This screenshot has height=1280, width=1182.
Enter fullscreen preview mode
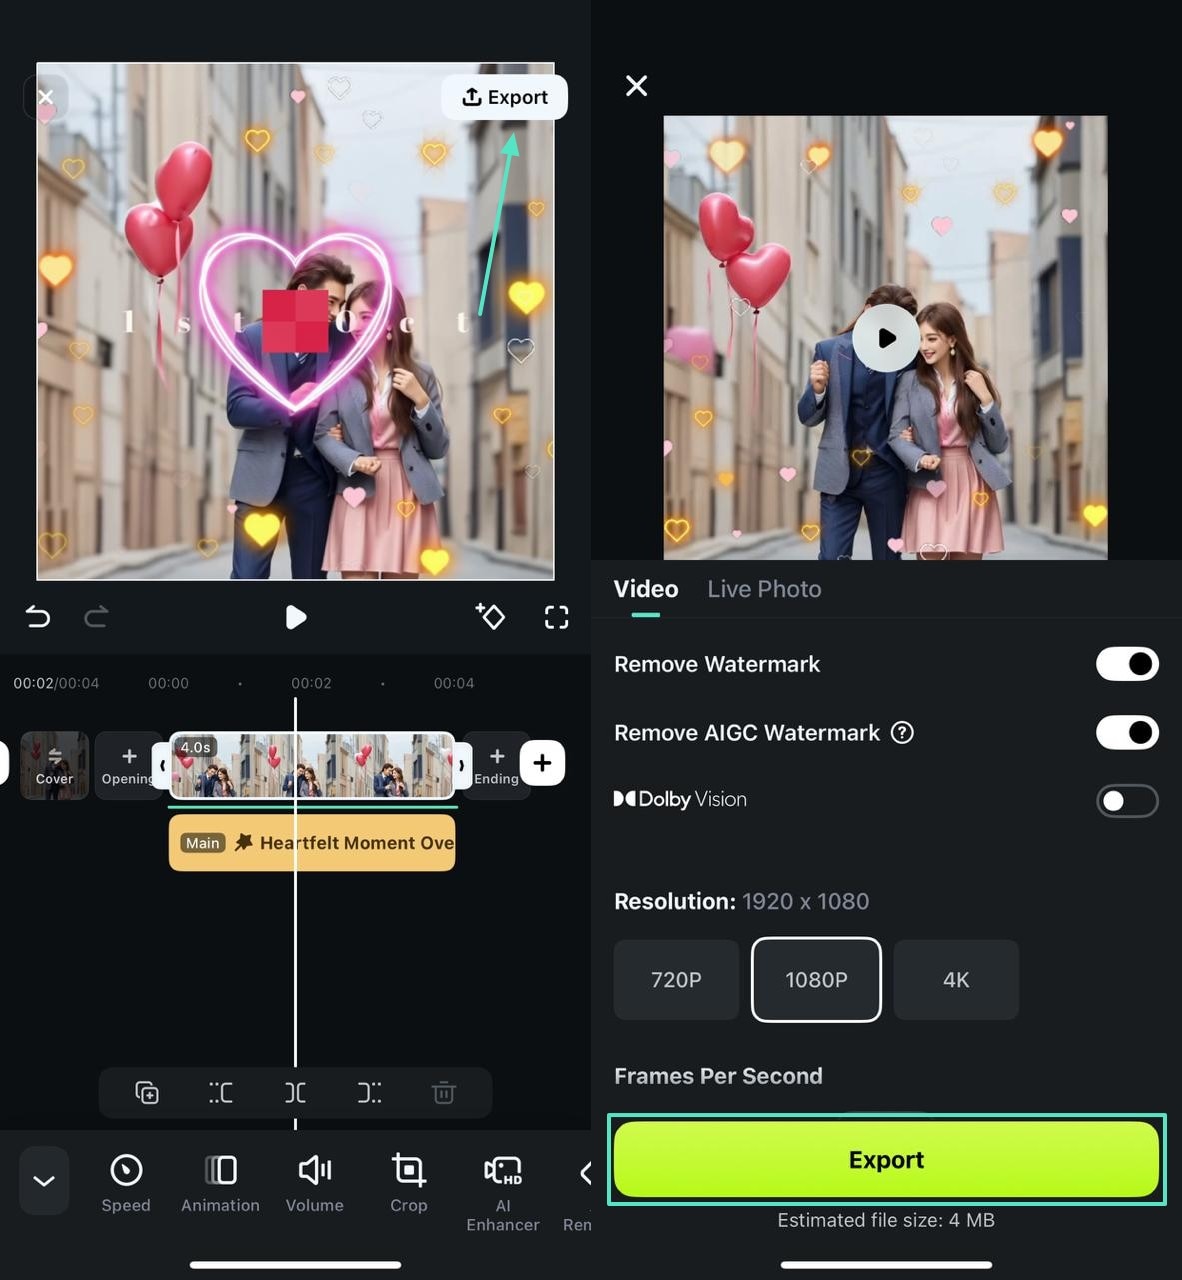556,617
